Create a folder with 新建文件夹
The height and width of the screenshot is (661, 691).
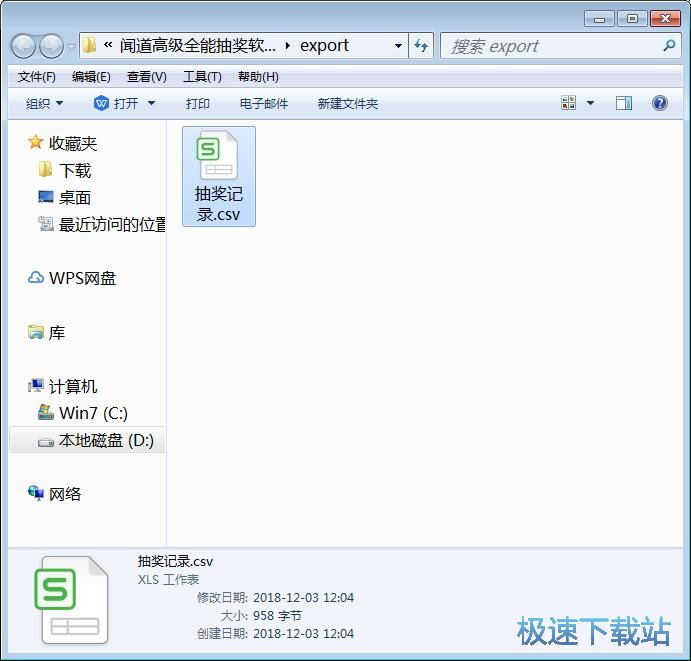coord(348,104)
